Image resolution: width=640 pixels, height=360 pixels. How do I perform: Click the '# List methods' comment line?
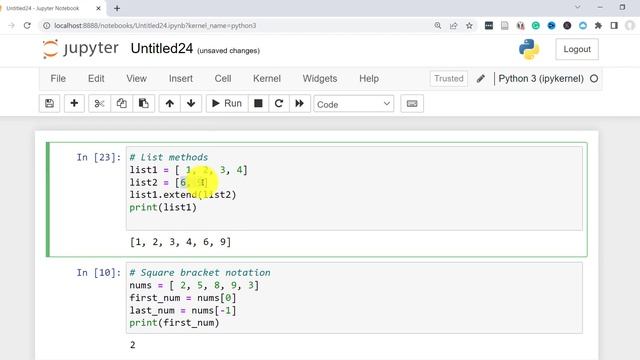[169, 157]
